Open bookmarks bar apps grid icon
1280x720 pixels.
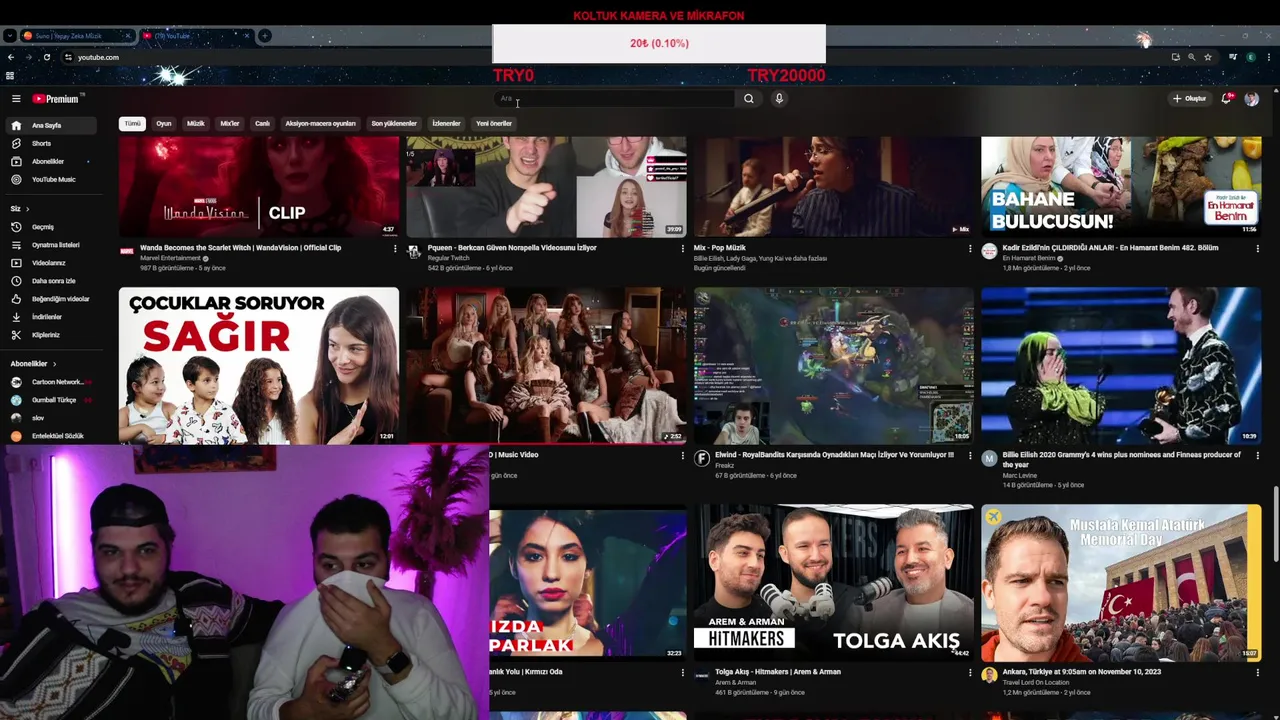click(10, 76)
